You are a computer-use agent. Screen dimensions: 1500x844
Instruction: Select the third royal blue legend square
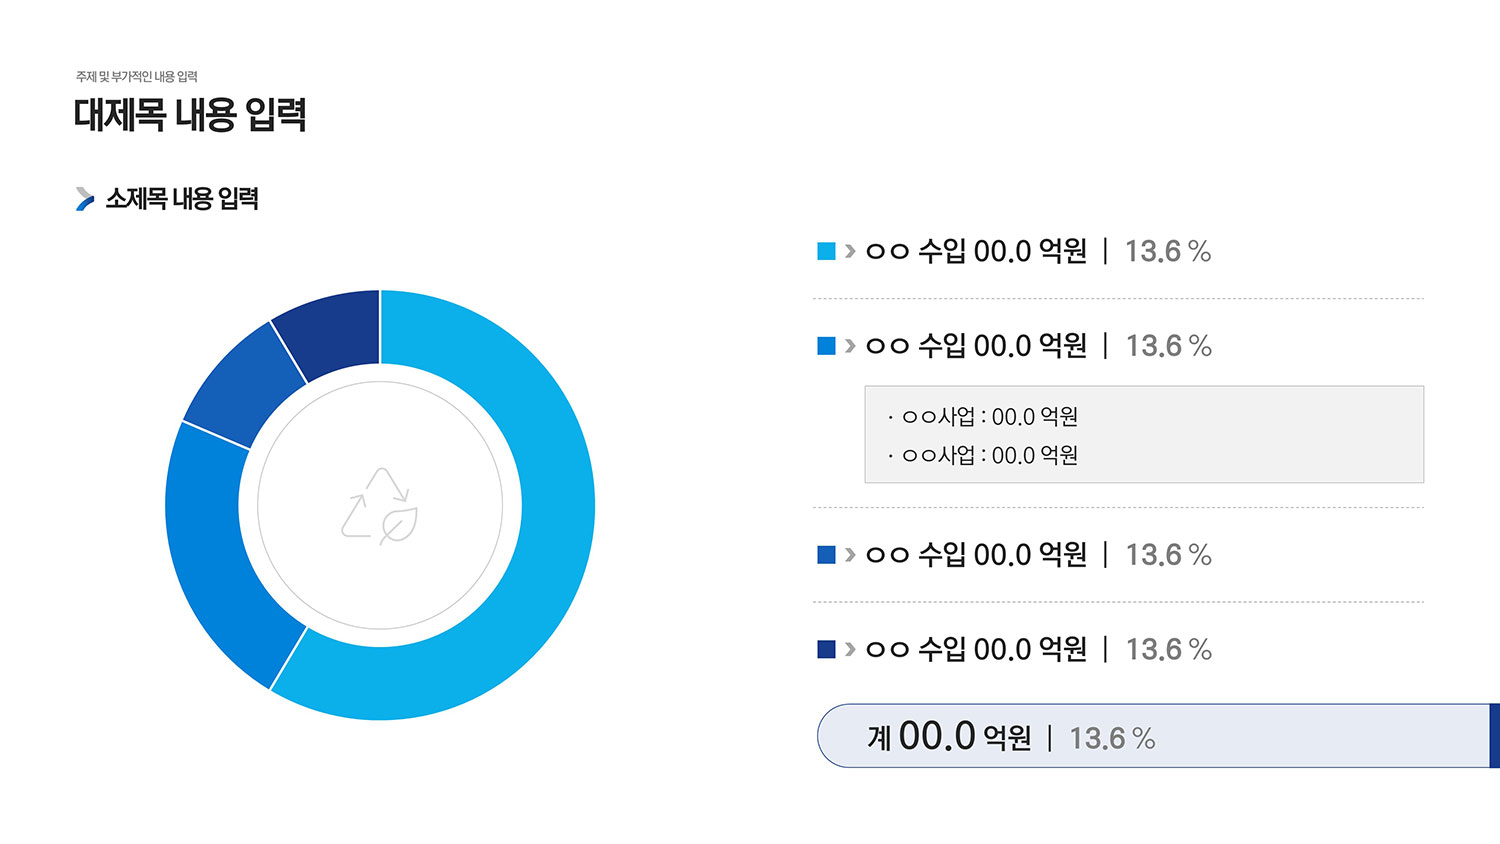pyautogui.click(x=826, y=554)
